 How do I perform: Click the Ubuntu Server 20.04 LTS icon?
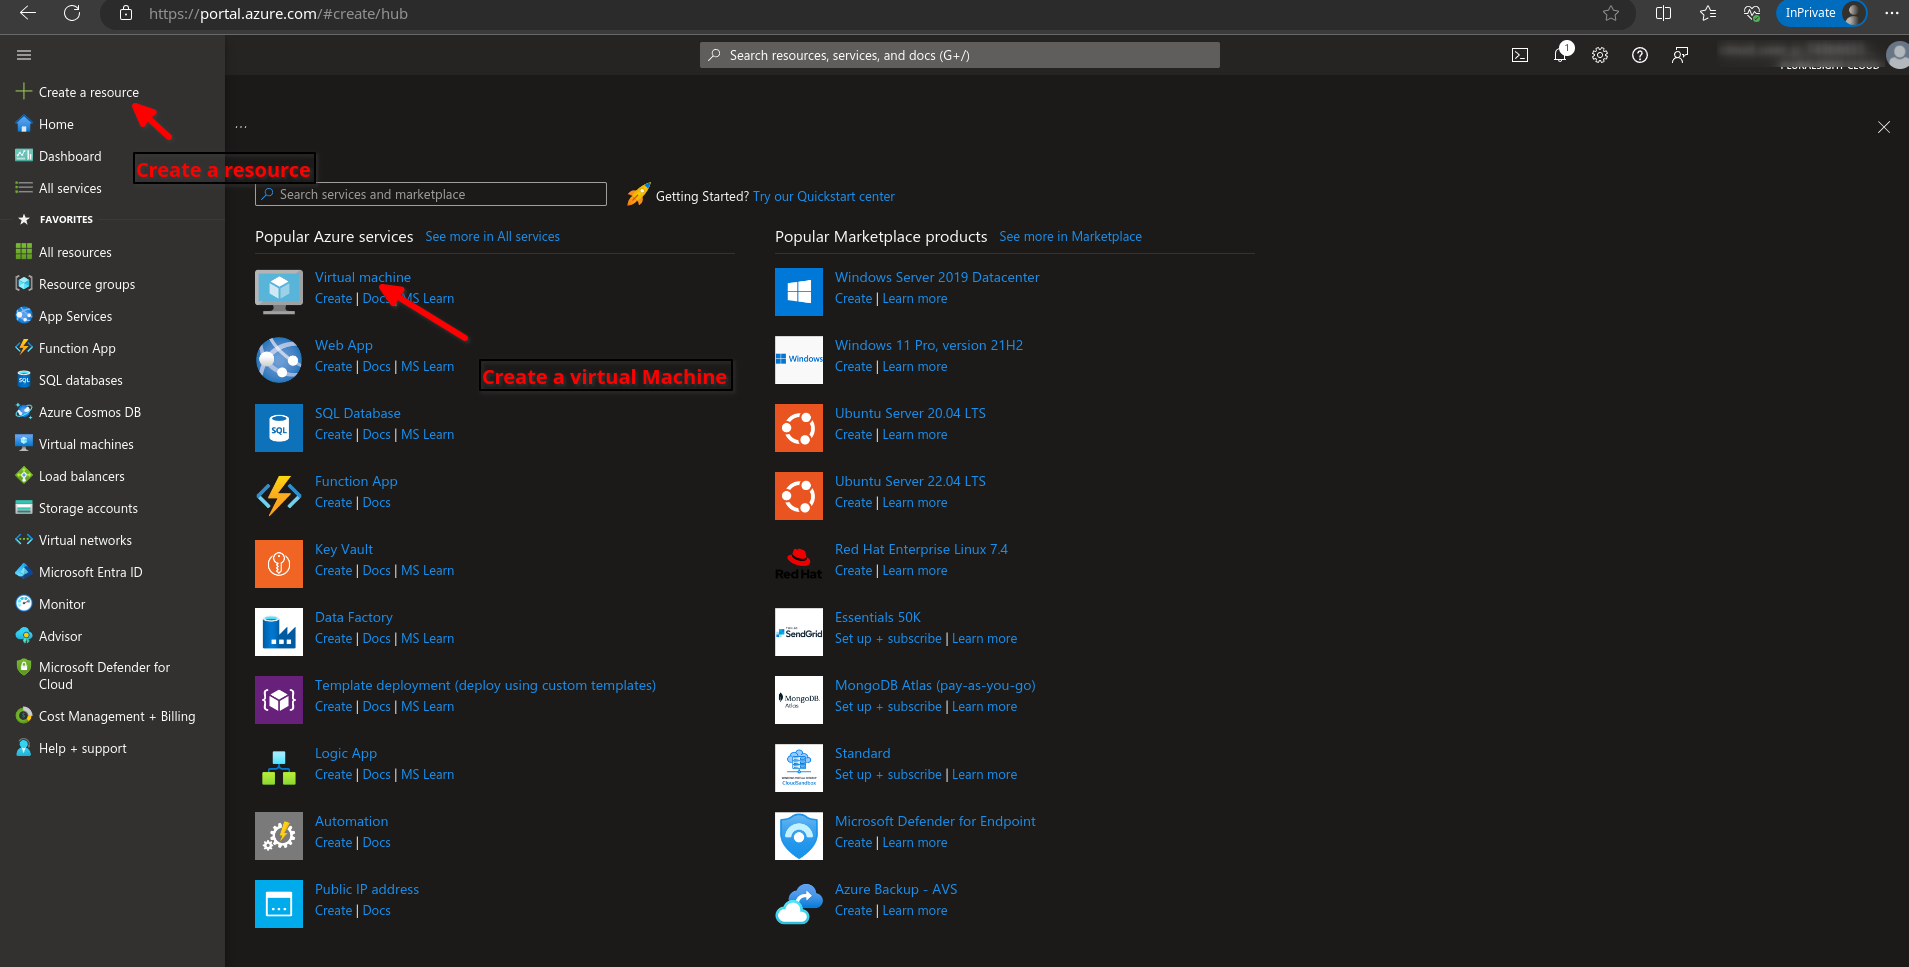pyautogui.click(x=799, y=428)
